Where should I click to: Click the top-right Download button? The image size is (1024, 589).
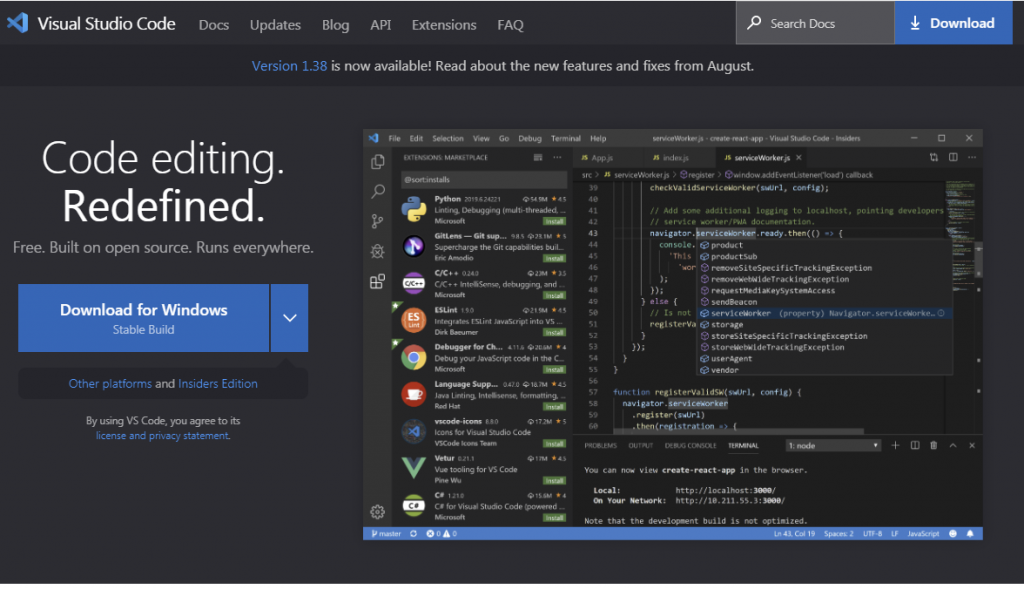point(953,23)
